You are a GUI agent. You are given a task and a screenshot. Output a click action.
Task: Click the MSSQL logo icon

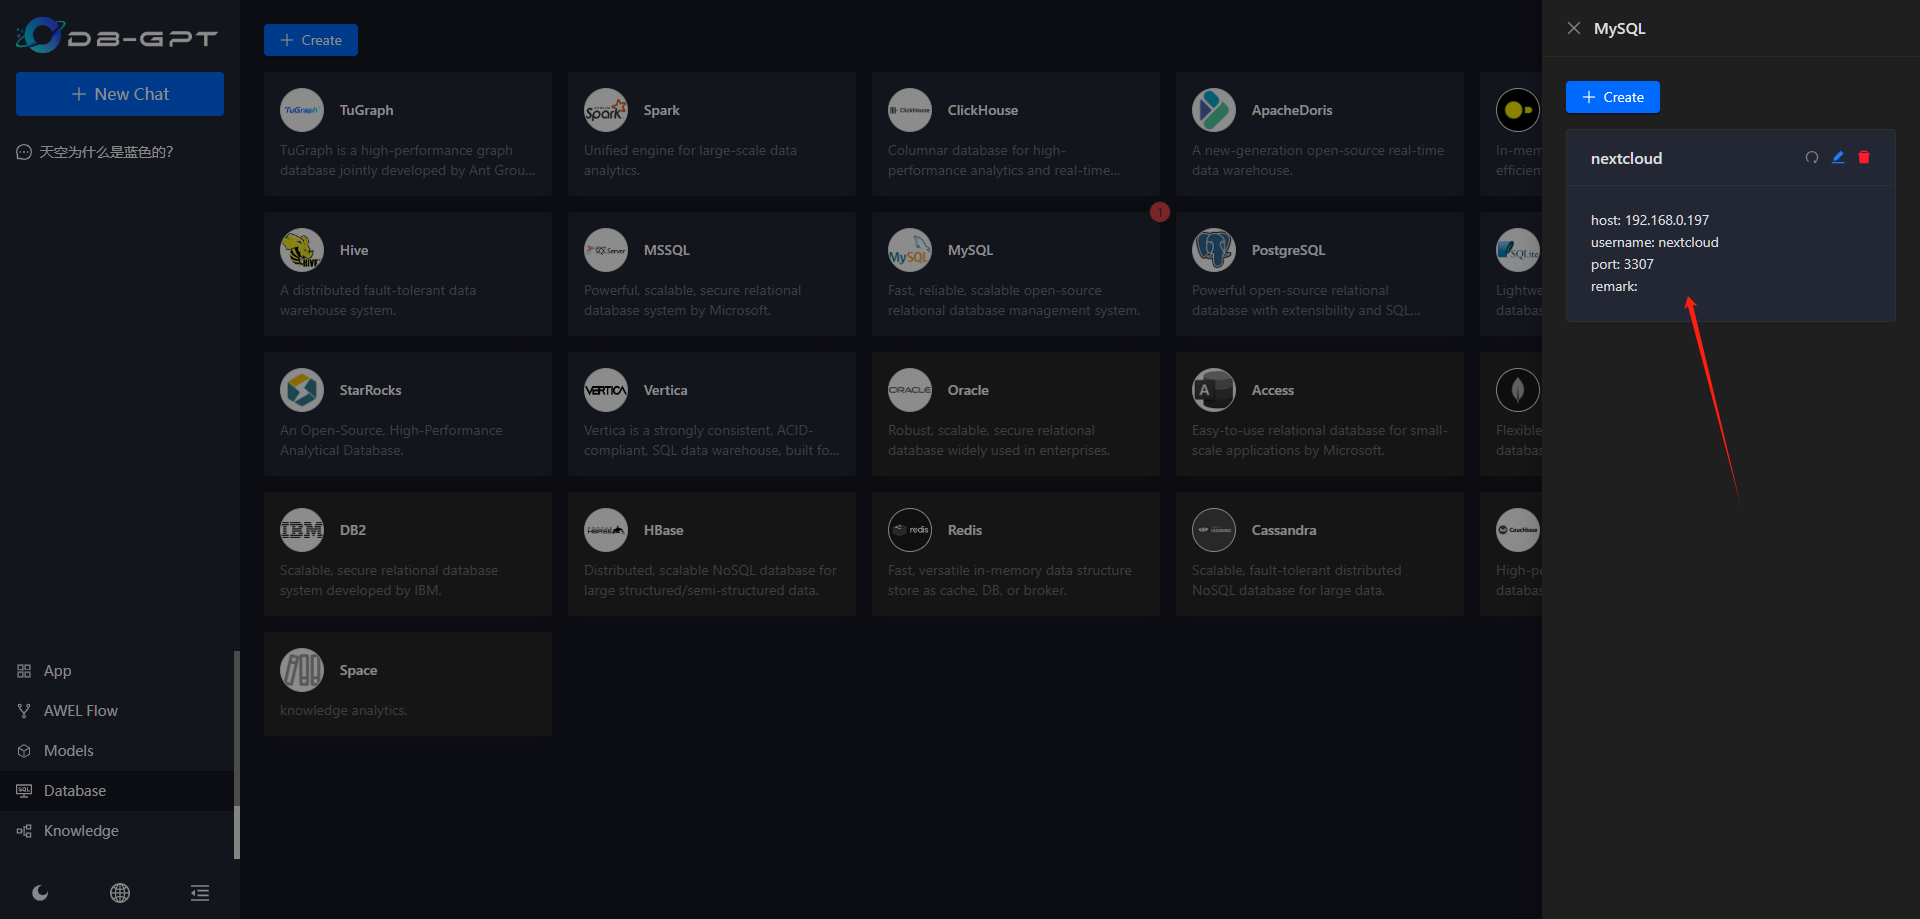[606, 250]
